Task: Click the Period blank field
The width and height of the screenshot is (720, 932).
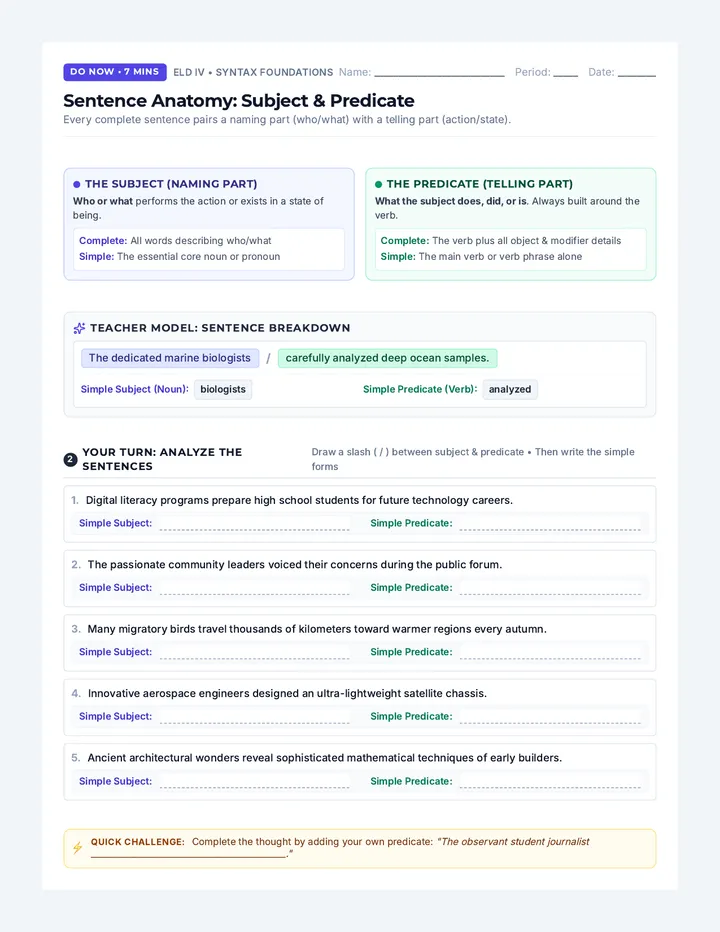Action: click(x=565, y=73)
